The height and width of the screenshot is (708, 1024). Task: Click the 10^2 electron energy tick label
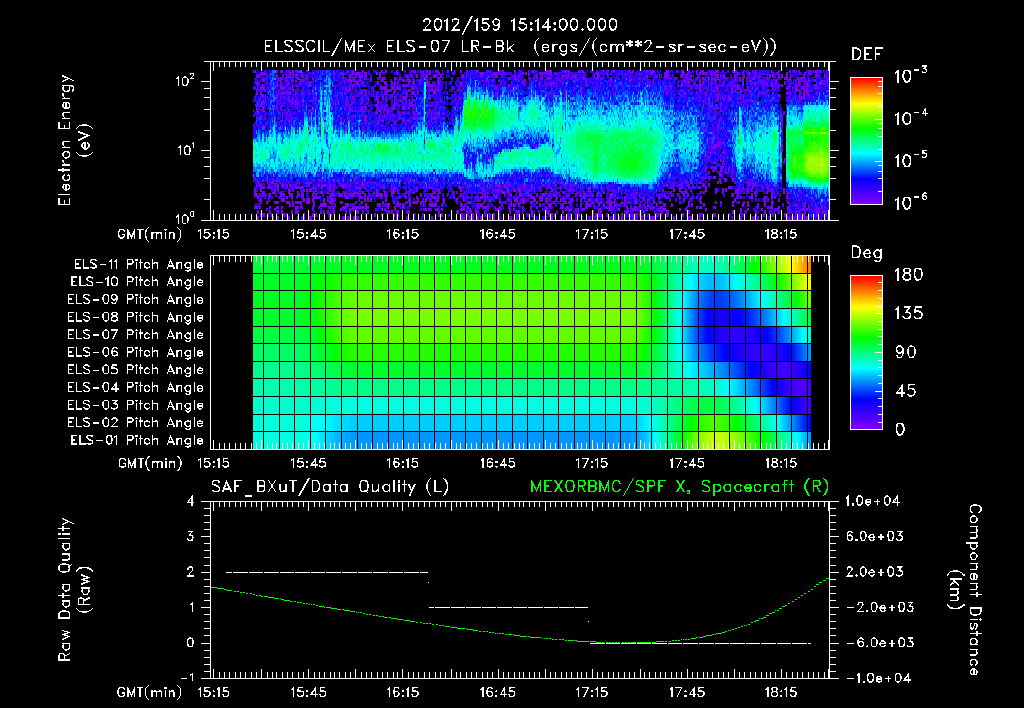tap(185, 80)
